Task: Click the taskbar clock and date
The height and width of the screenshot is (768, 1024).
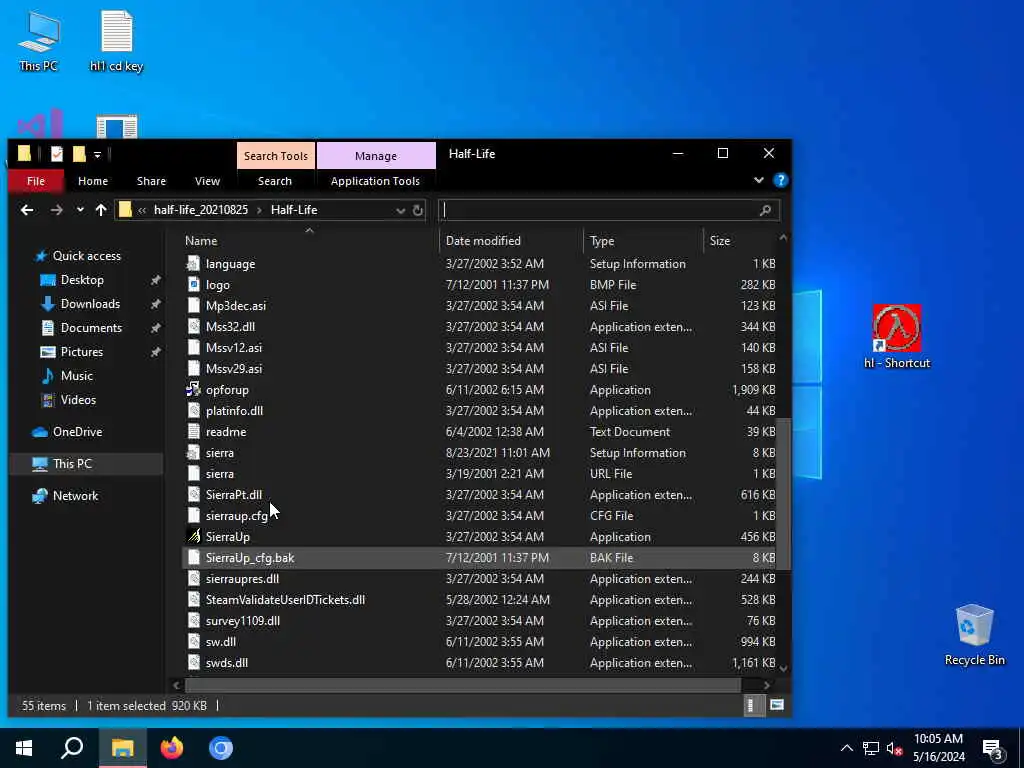Action: [938, 748]
